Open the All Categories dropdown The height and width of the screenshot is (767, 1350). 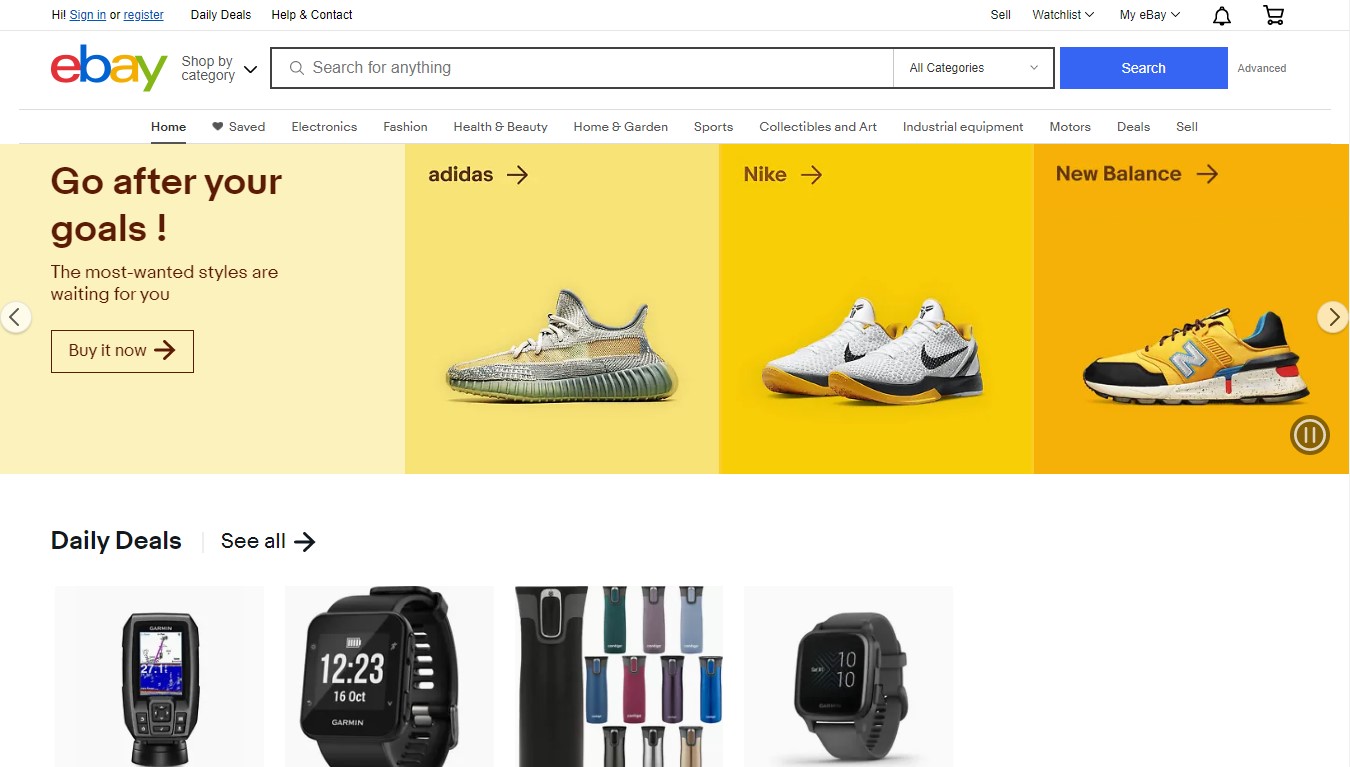973,68
